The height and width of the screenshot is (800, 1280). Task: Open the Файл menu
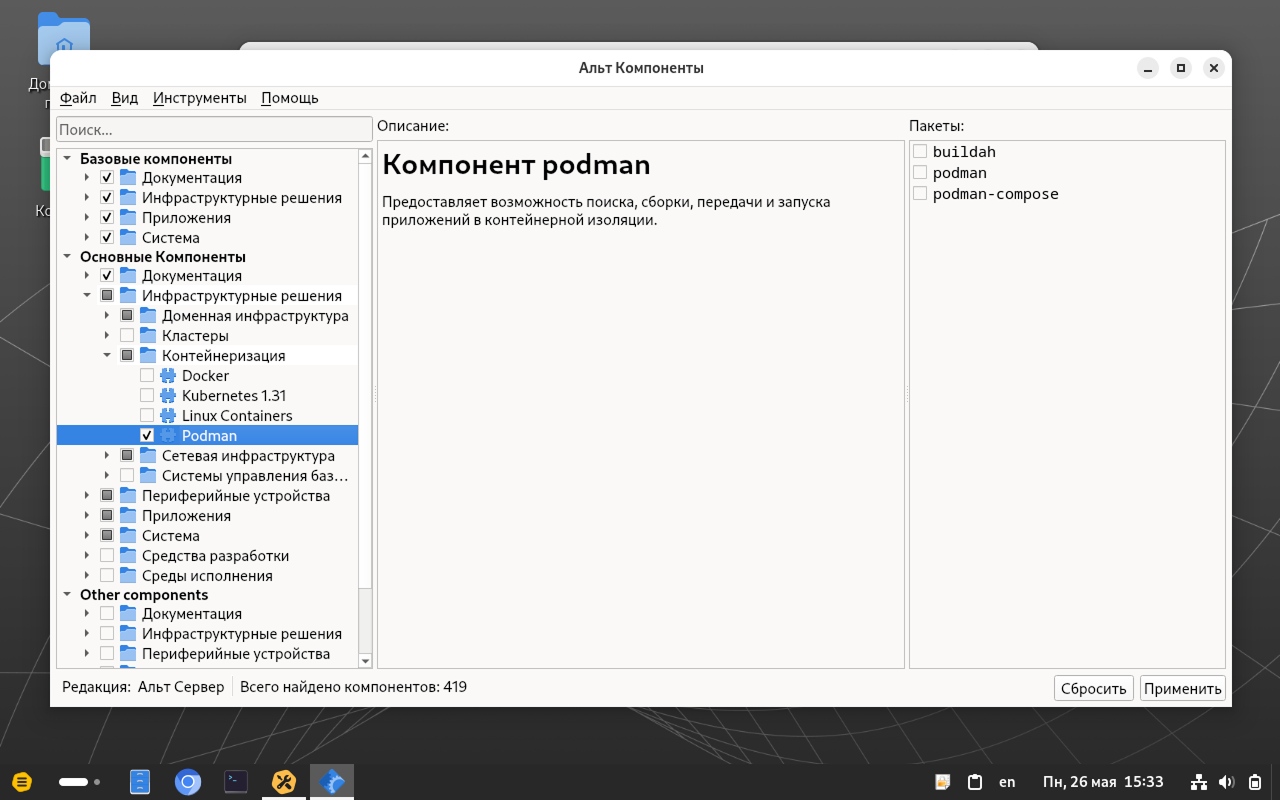(x=78, y=98)
